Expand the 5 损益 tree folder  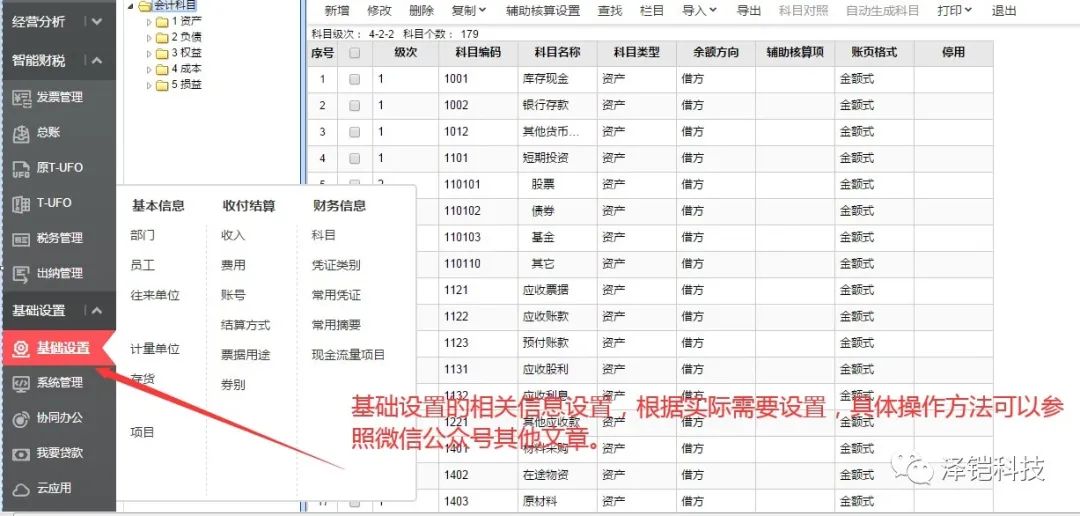[149, 85]
